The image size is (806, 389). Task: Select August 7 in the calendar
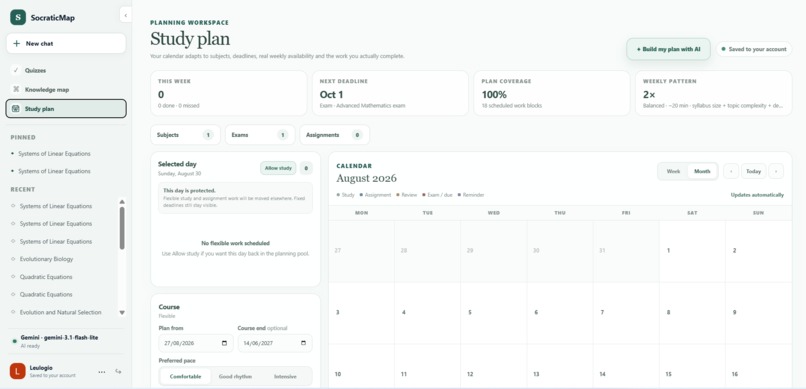tap(626, 312)
